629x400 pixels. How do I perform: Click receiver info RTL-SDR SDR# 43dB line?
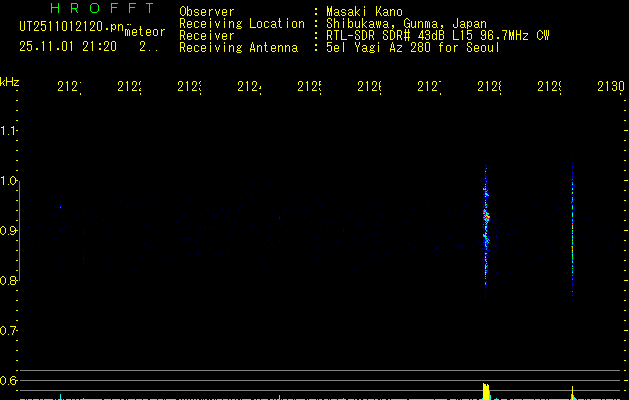point(438,36)
